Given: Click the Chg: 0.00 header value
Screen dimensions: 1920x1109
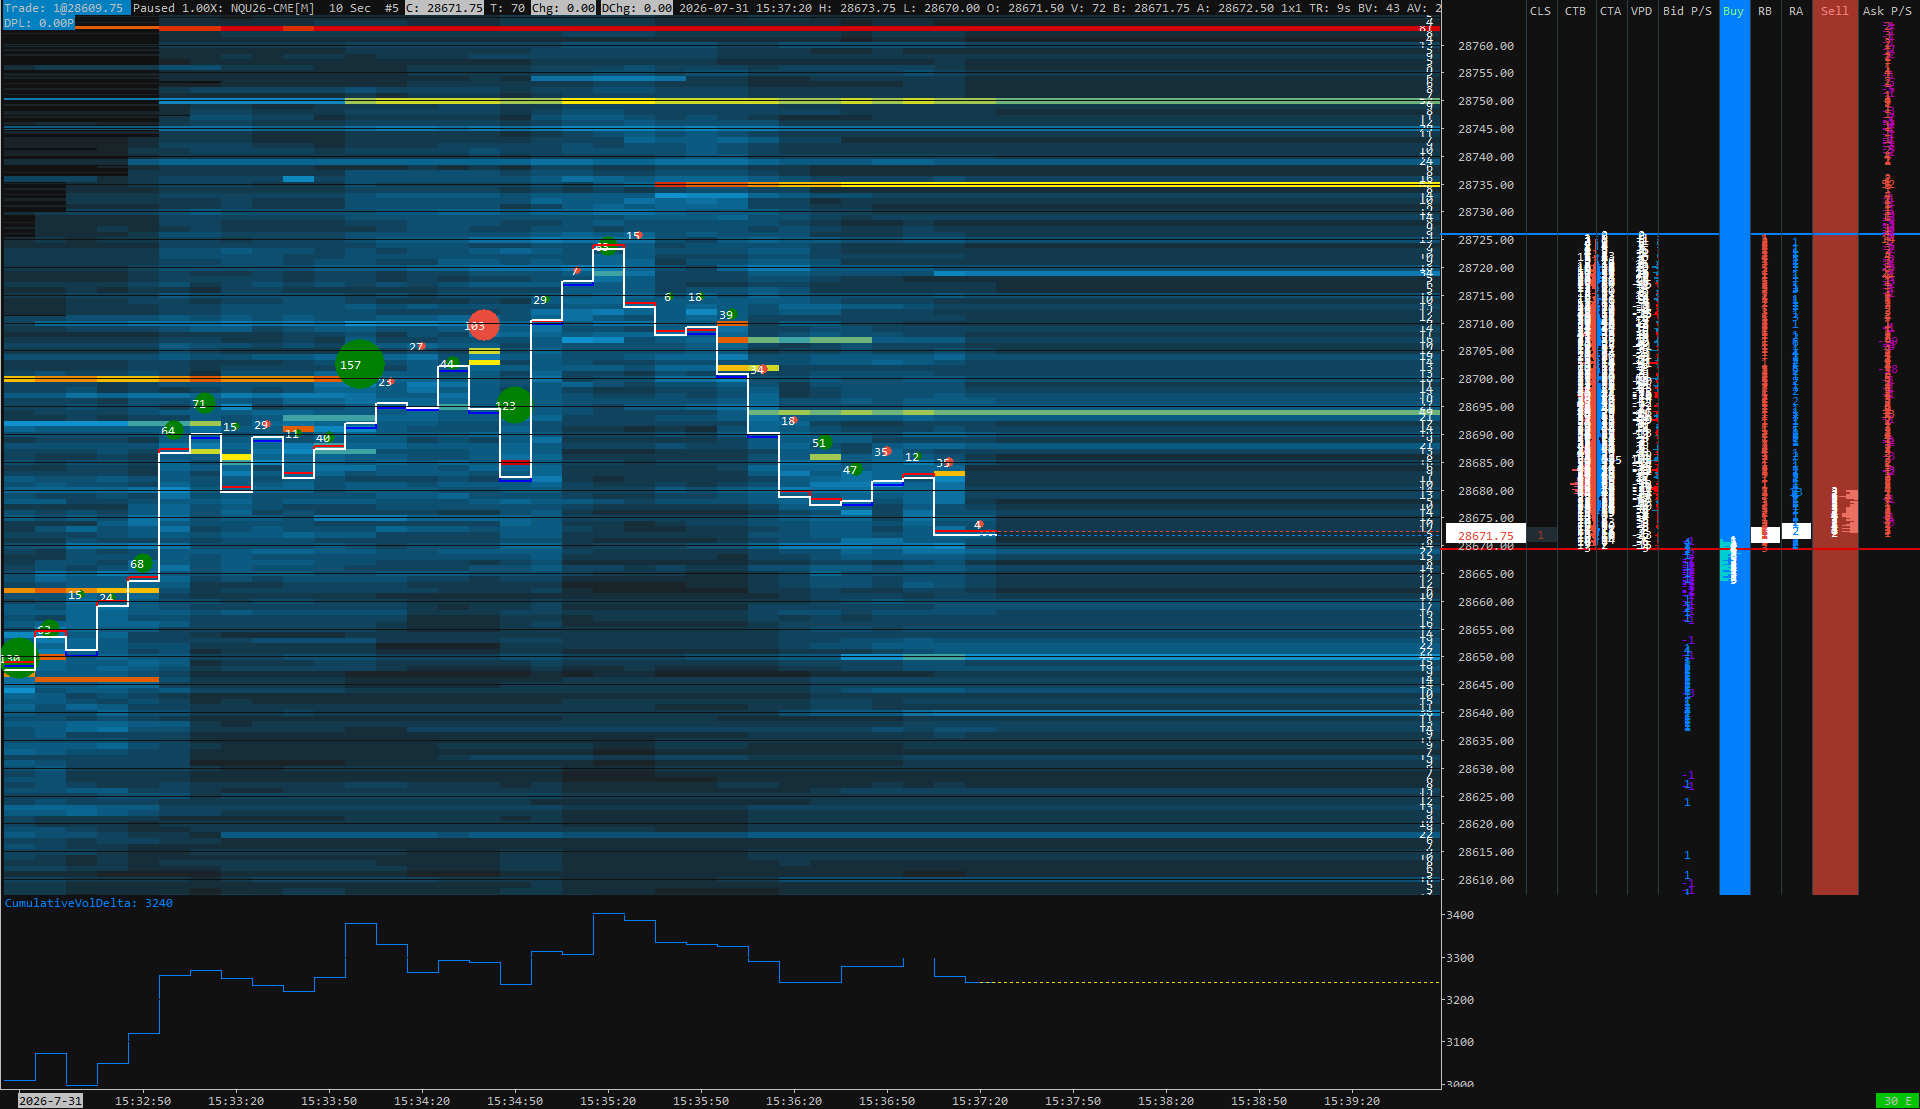Looking at the screenshot, I should [563, 8].
